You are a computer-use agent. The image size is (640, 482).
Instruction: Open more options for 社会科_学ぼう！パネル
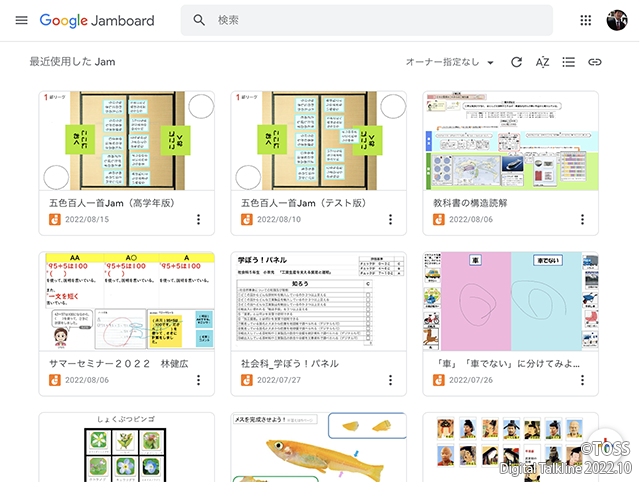point(390,380)
